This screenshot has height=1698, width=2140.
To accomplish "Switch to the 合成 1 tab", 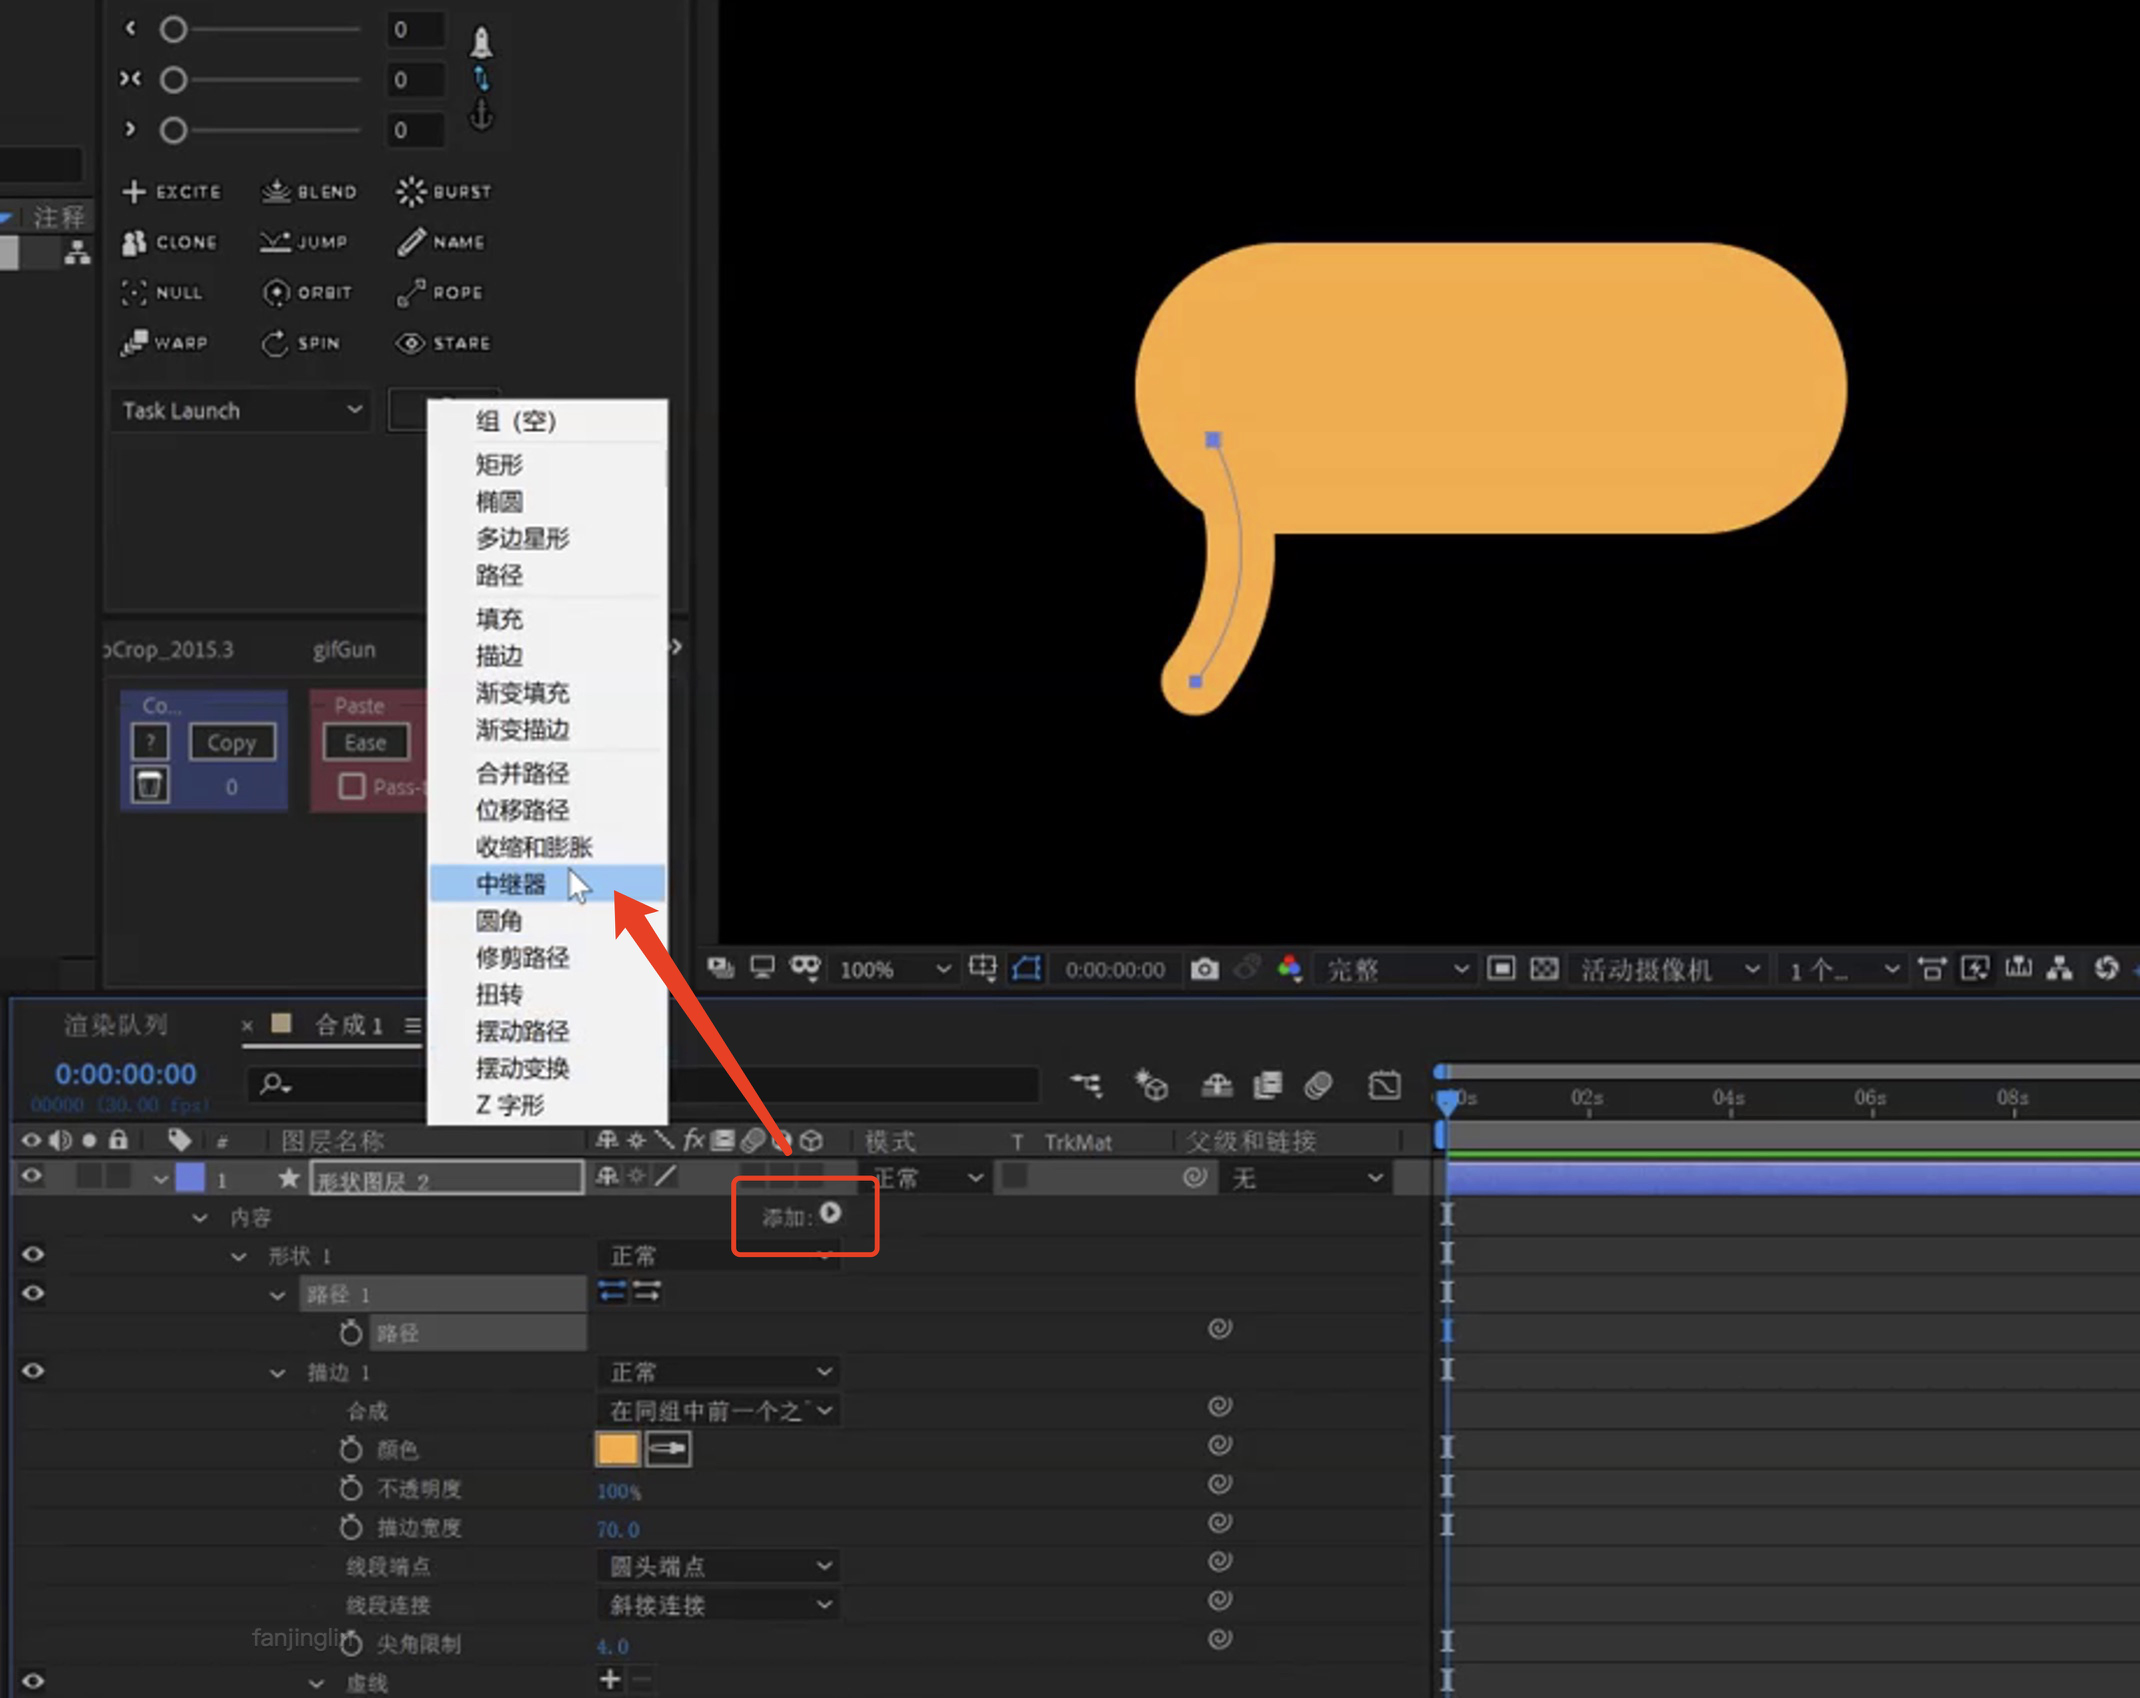I will pos(348,1025).
